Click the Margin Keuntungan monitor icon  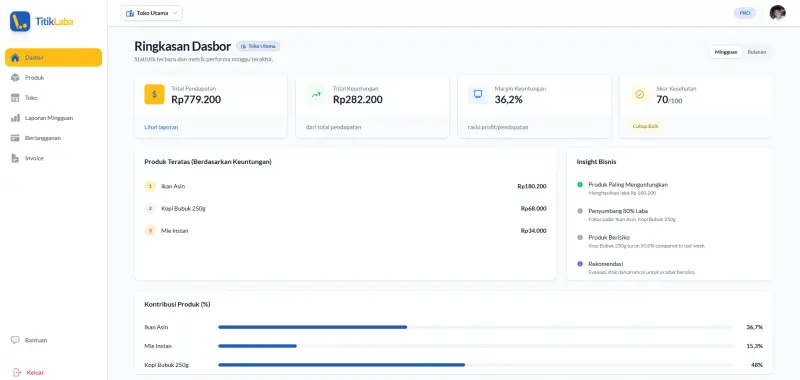[478, 94]
